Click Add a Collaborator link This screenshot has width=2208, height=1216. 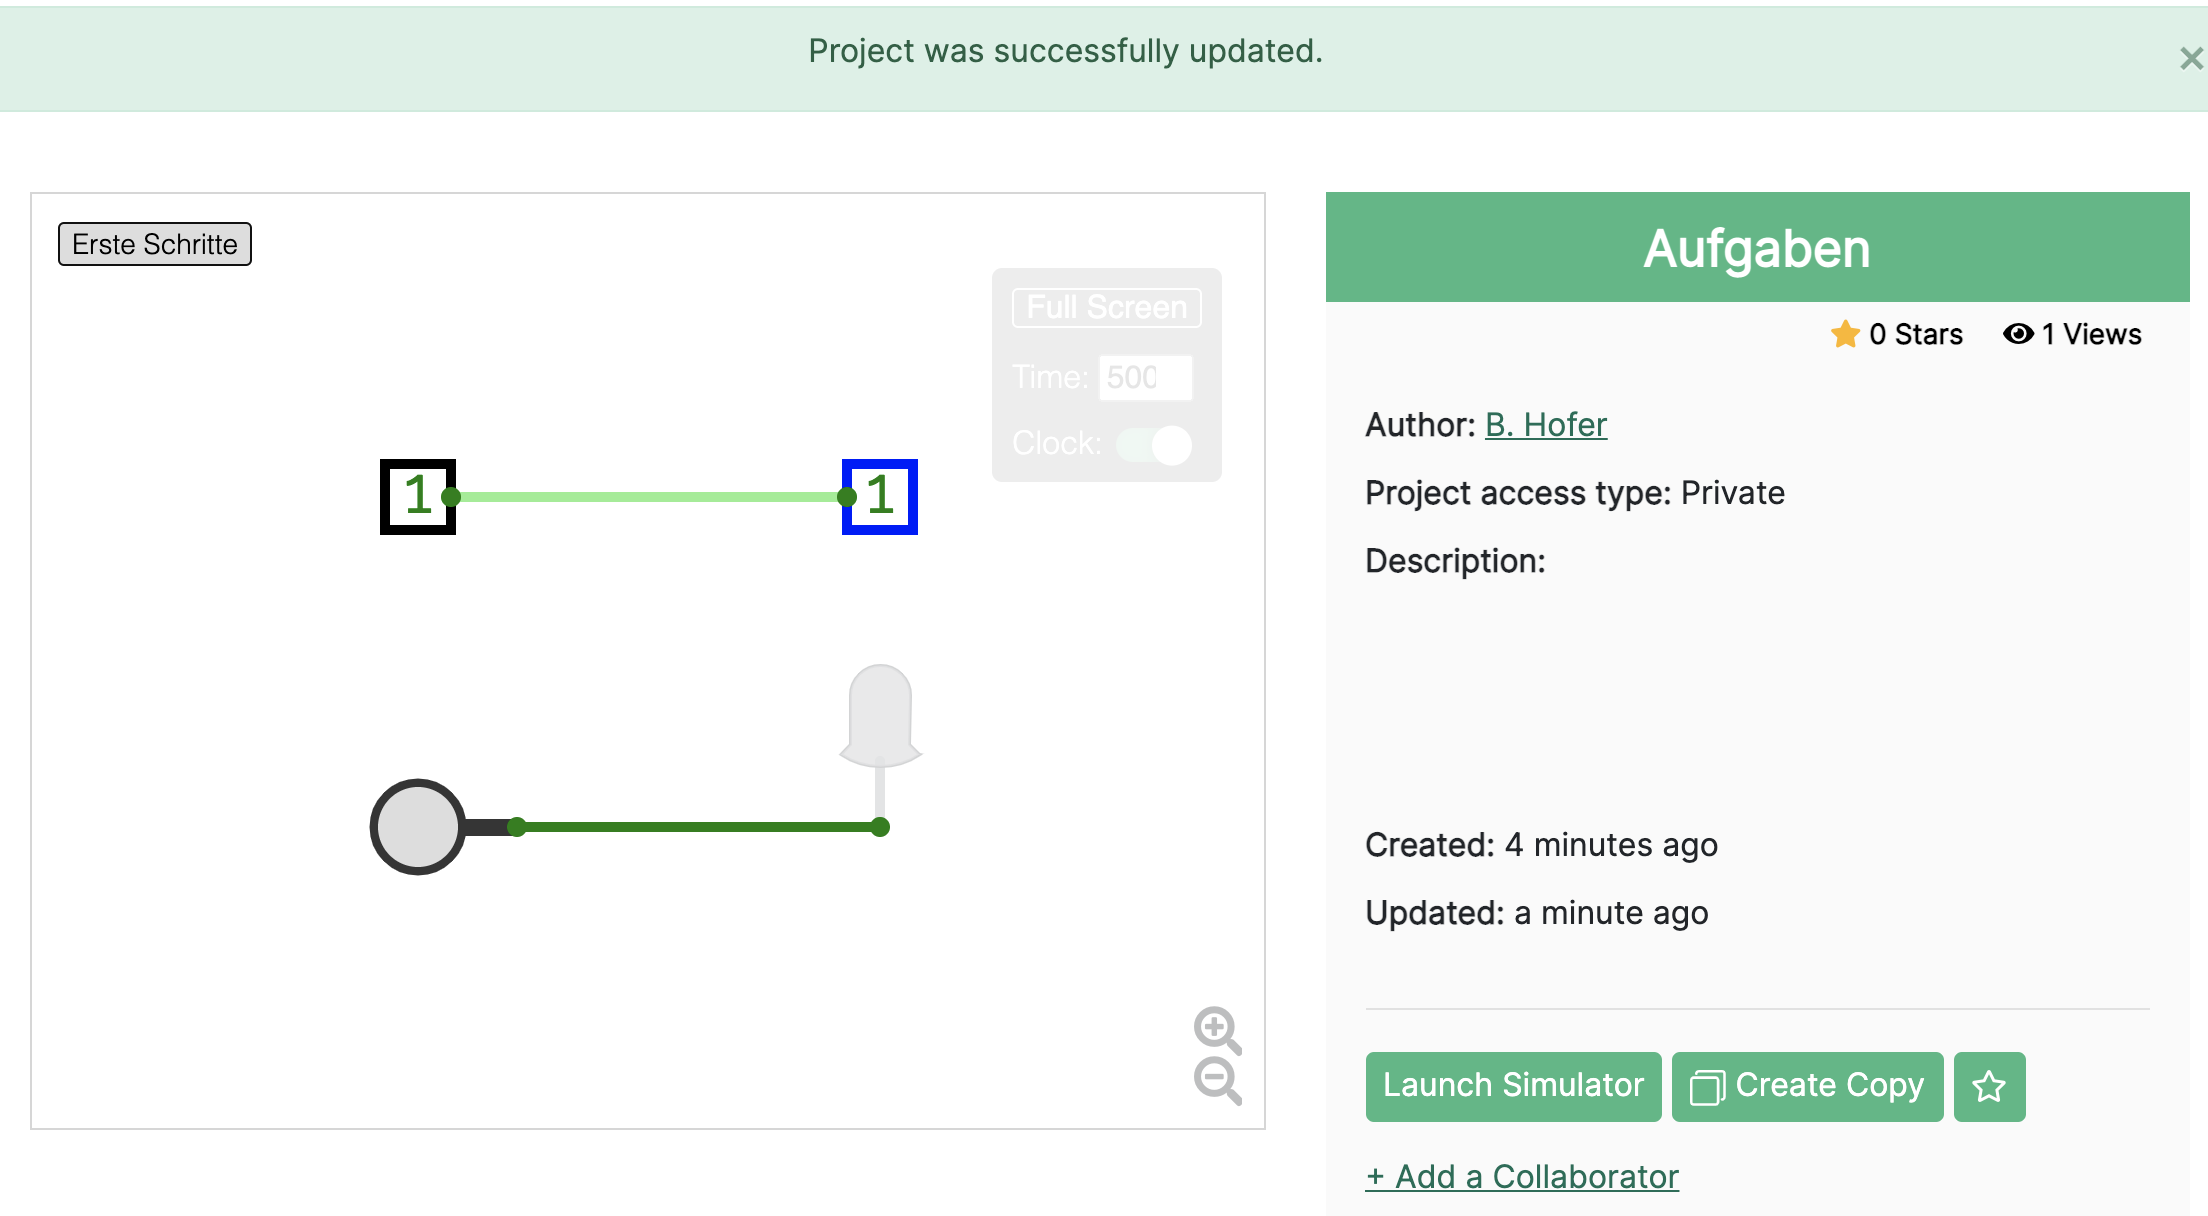tap(1522, 1177)
